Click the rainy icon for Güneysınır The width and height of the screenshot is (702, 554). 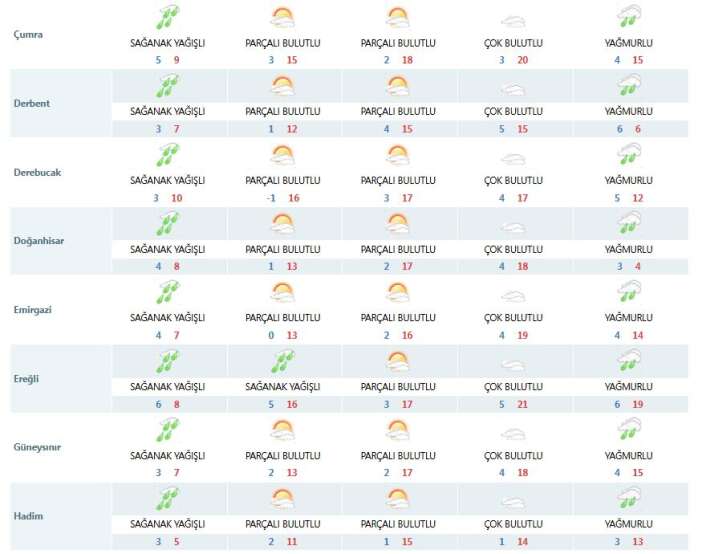(630, 431)
